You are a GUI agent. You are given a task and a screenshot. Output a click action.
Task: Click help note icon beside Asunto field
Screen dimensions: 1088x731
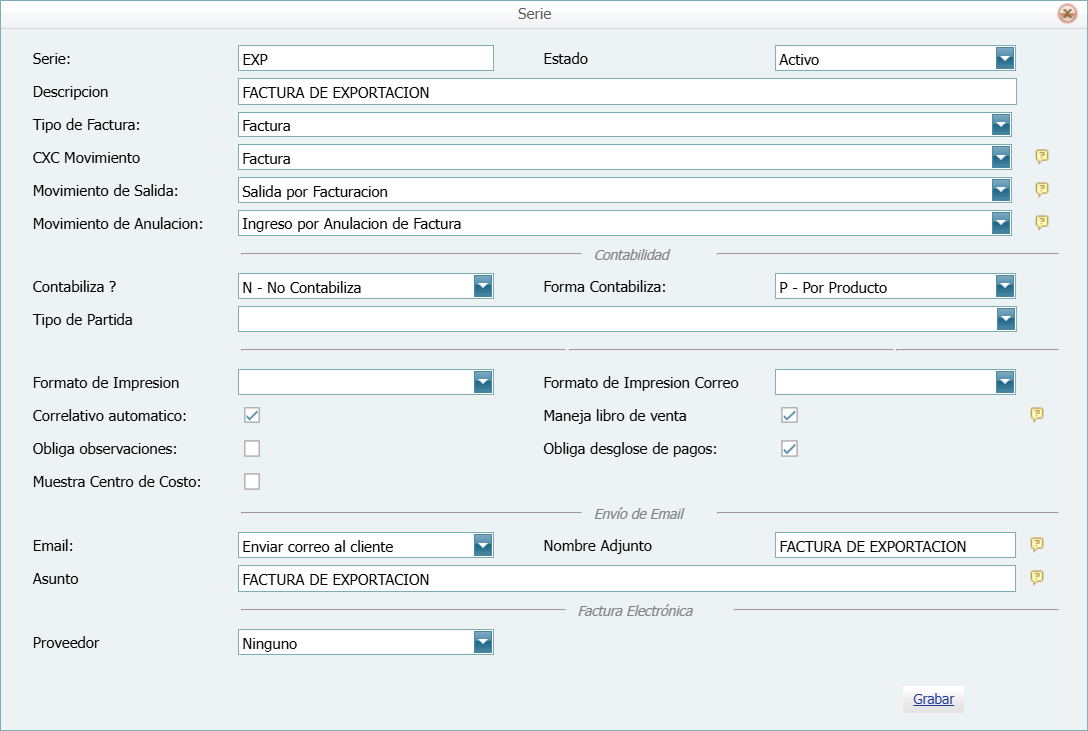click(1038, 578)
